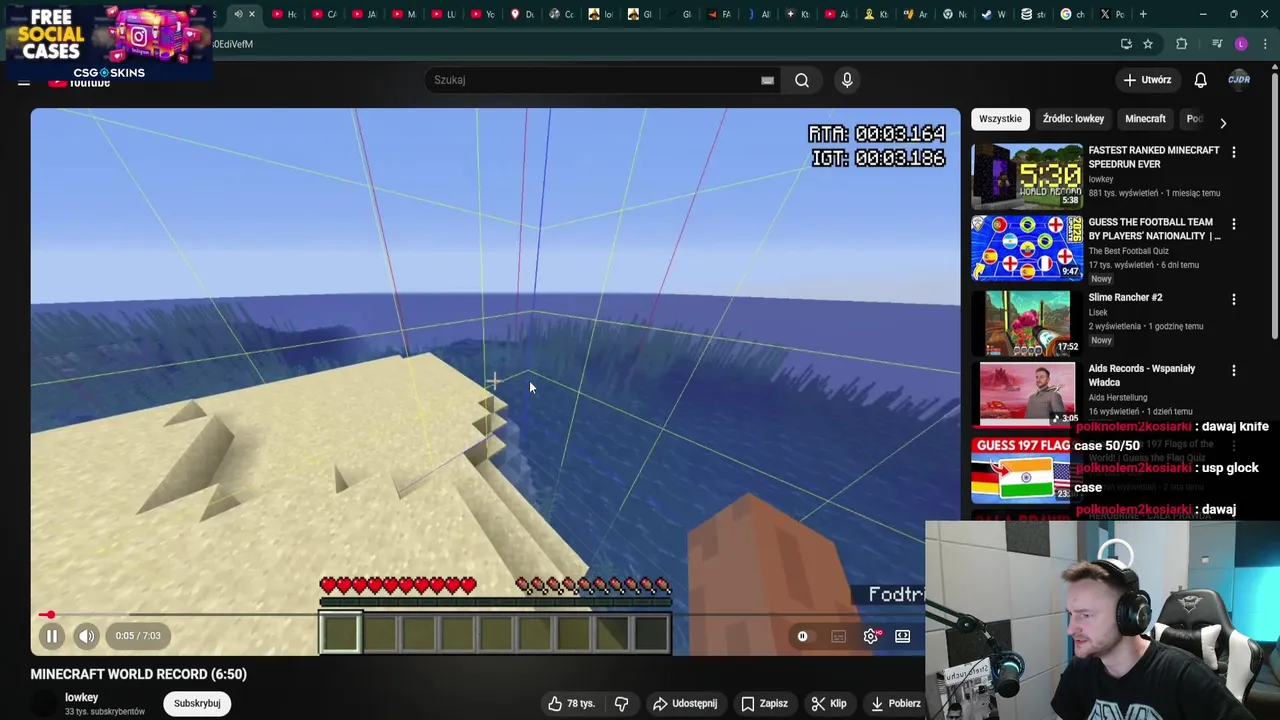Select the Wszystkie filter chip
Image resolution: width=1280 pixels, height=720 pixels.
[x=1000, y=119]
